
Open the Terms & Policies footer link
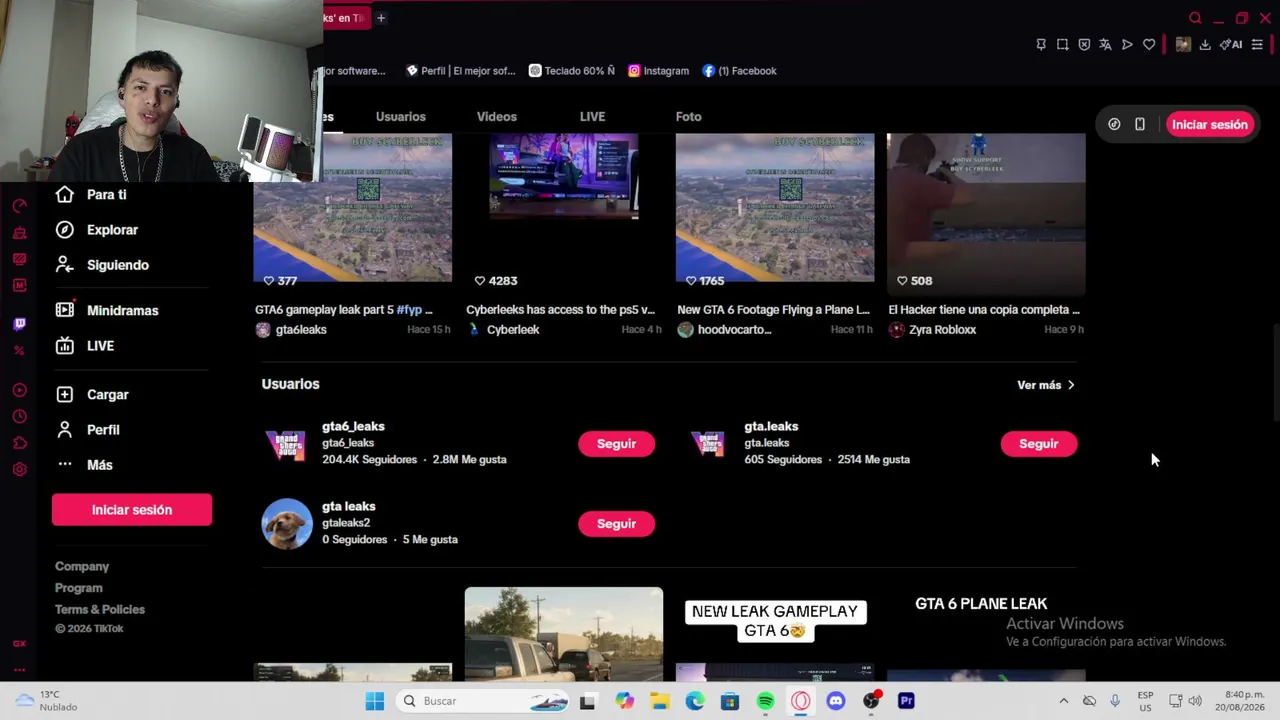point(100,610)
